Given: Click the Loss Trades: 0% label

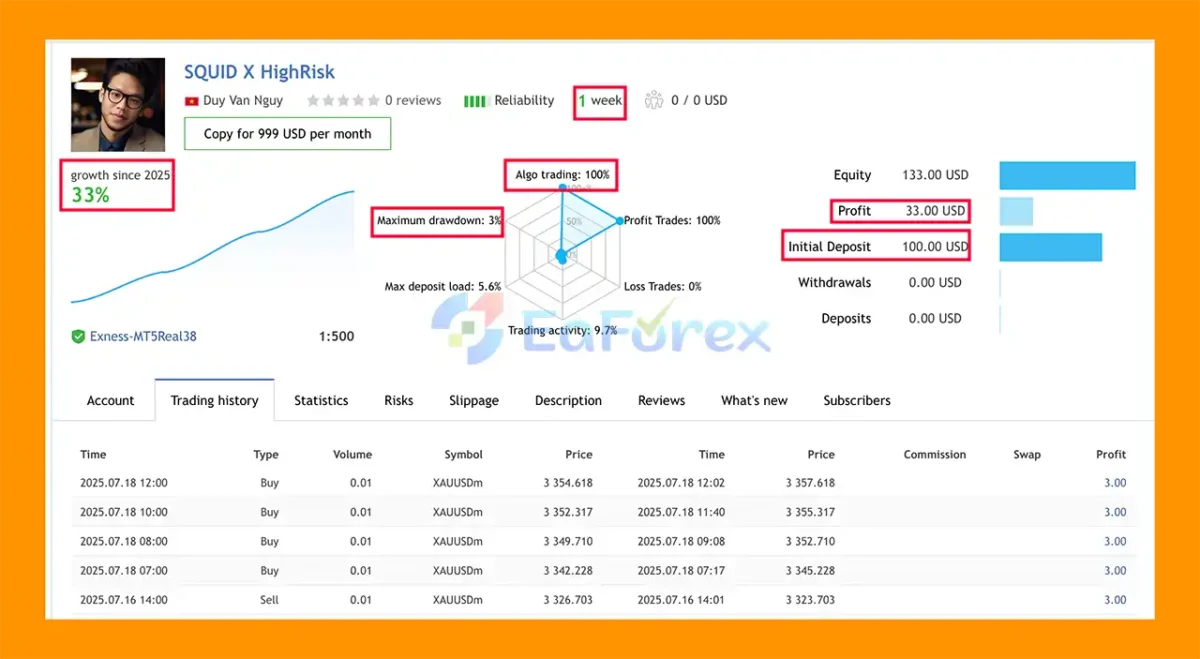Looking at the screenshot, I should (662, 286).
